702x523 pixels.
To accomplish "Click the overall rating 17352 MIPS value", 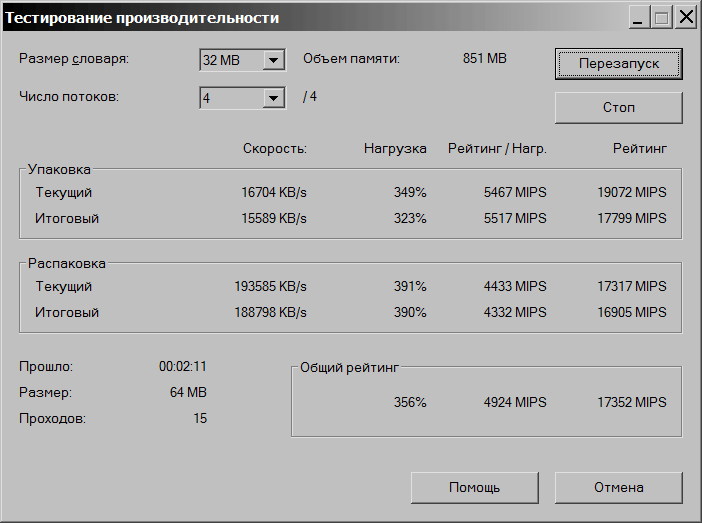I will click(x=631, y=402).
